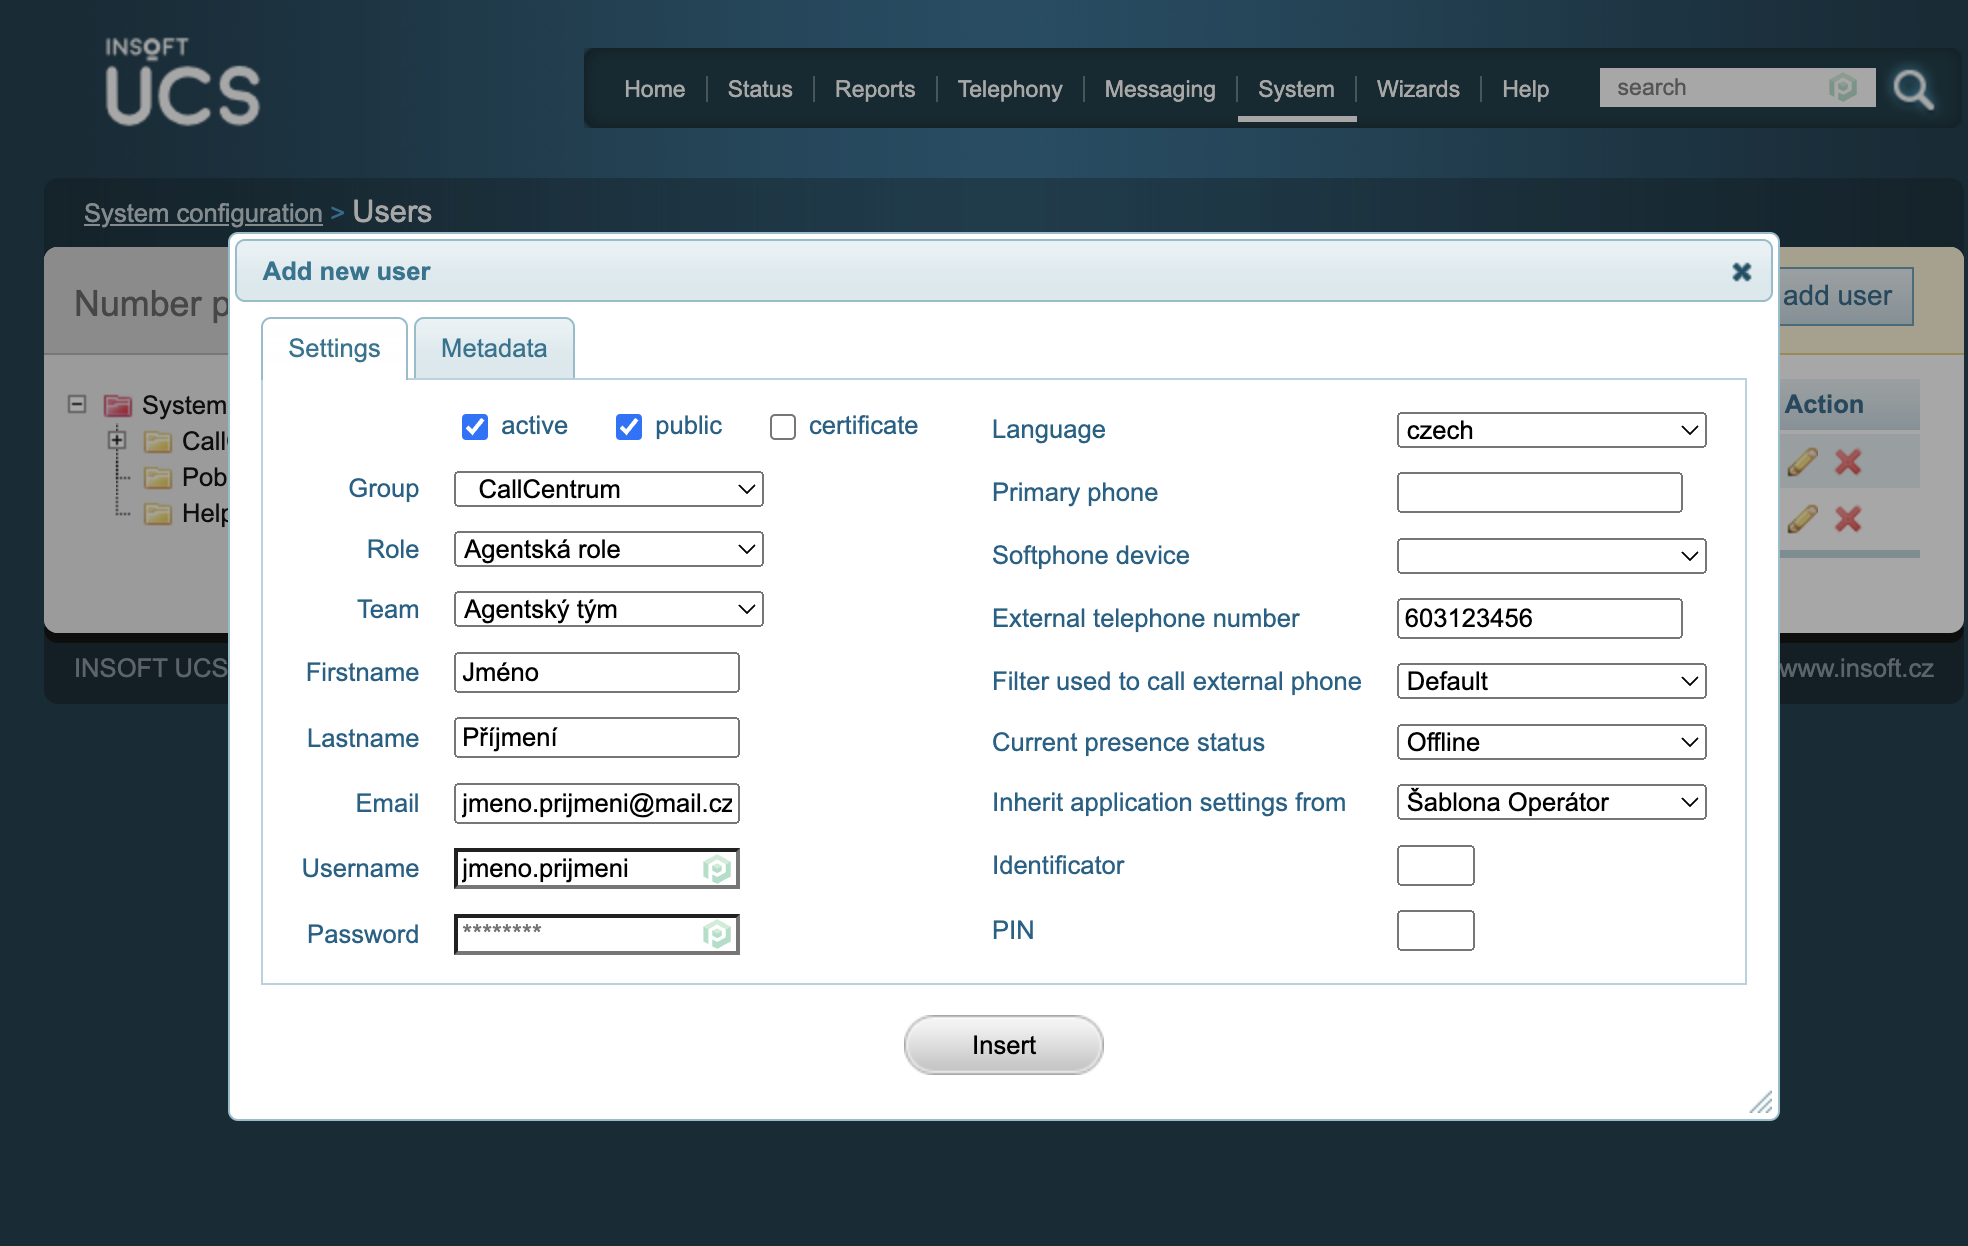Click the System folder icon in tree

[x=118, y=405]
